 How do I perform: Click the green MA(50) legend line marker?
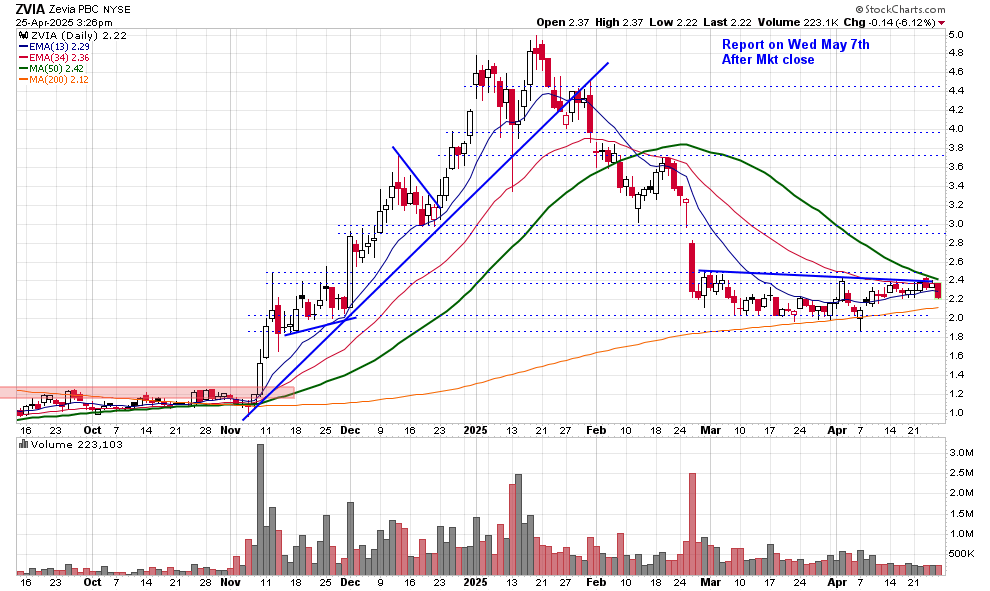[26, 69]
